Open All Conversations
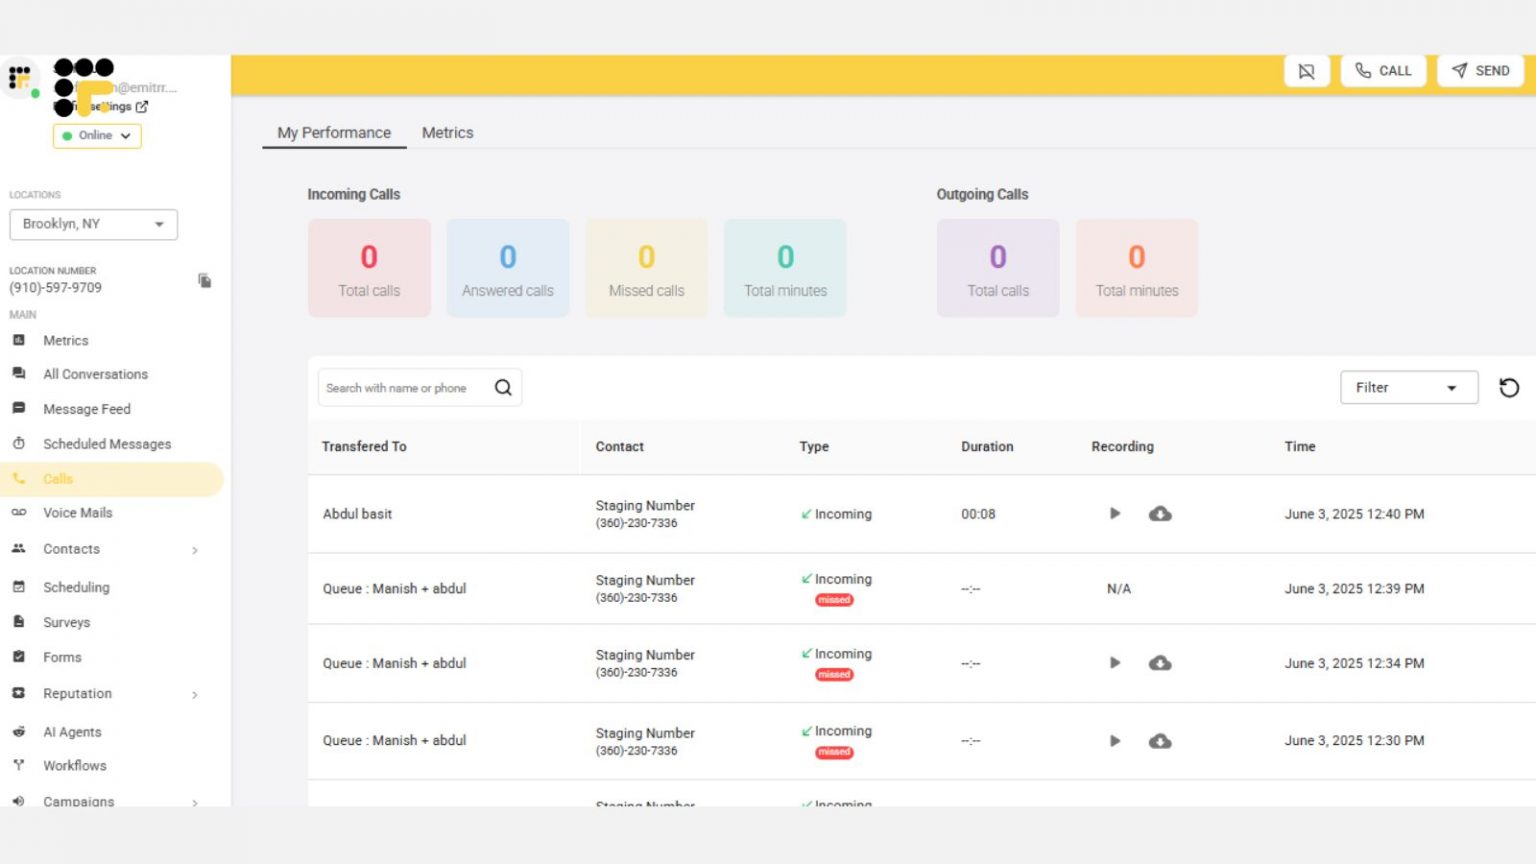Image resolution: width=1536 pixels, height=864 pixels. pos(95,374)
